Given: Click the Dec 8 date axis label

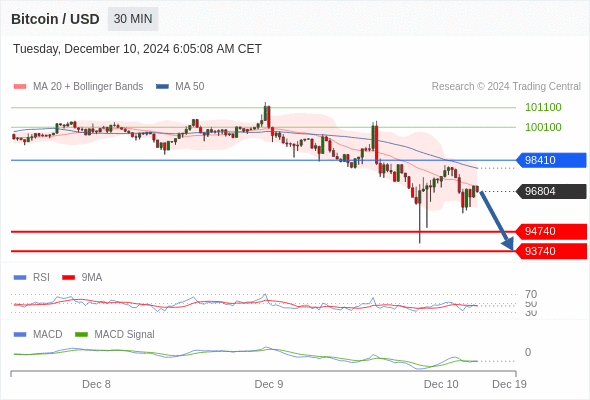Looking at the screenshot, I should click(x=96, y=385).
